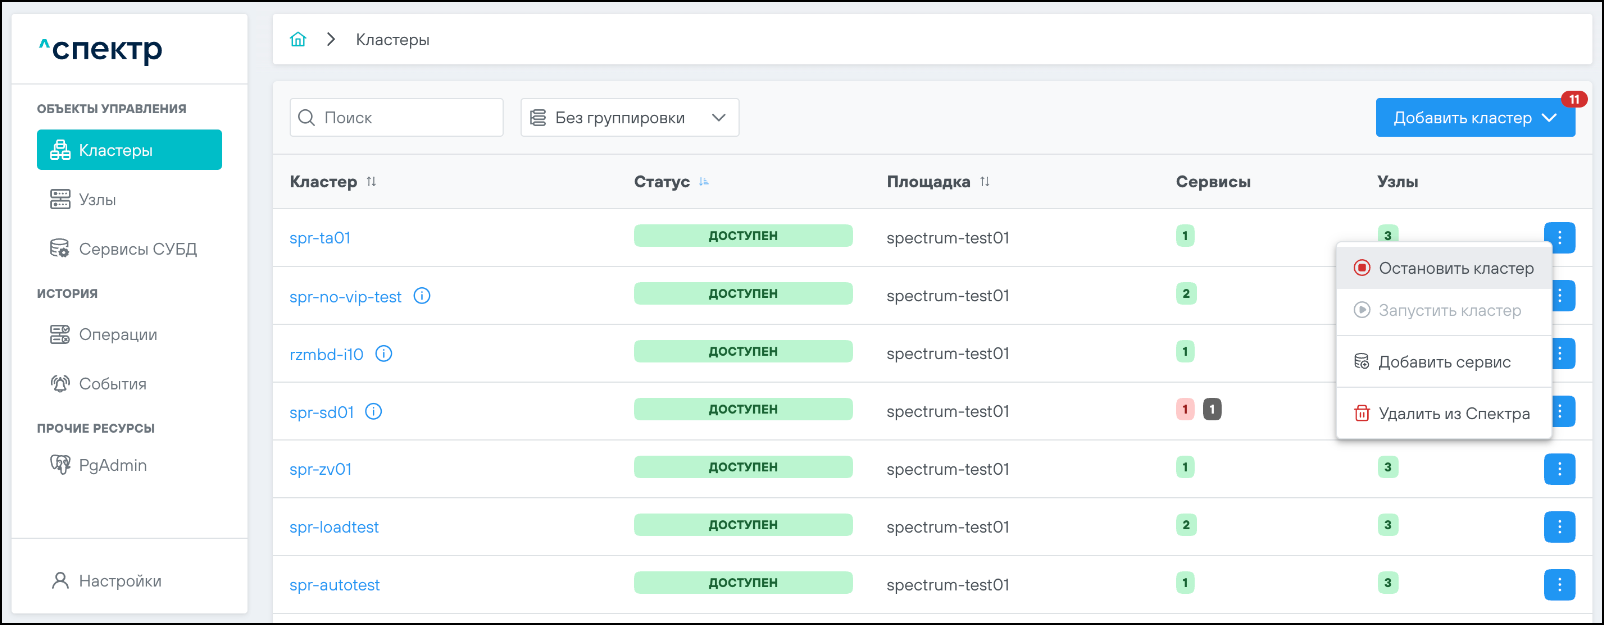Toggle sort on Статус column
This screenshot has width=1604, height=626.
pos(704,182)
